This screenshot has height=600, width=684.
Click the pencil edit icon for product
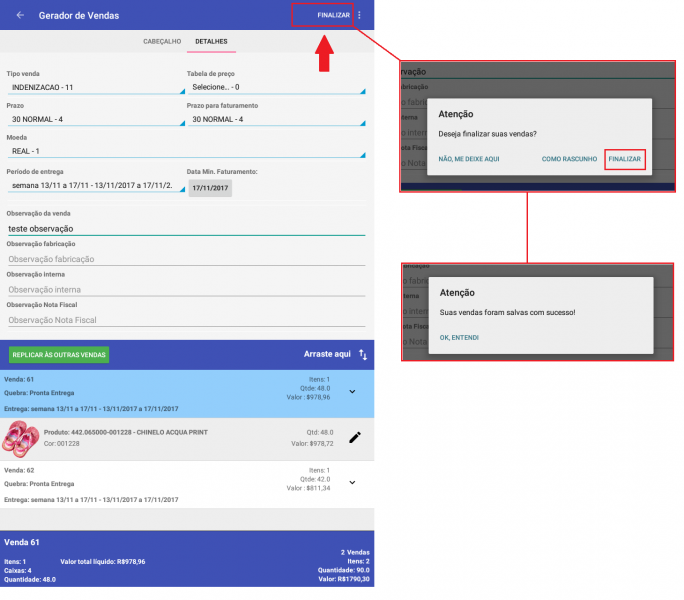coord(354,437)
